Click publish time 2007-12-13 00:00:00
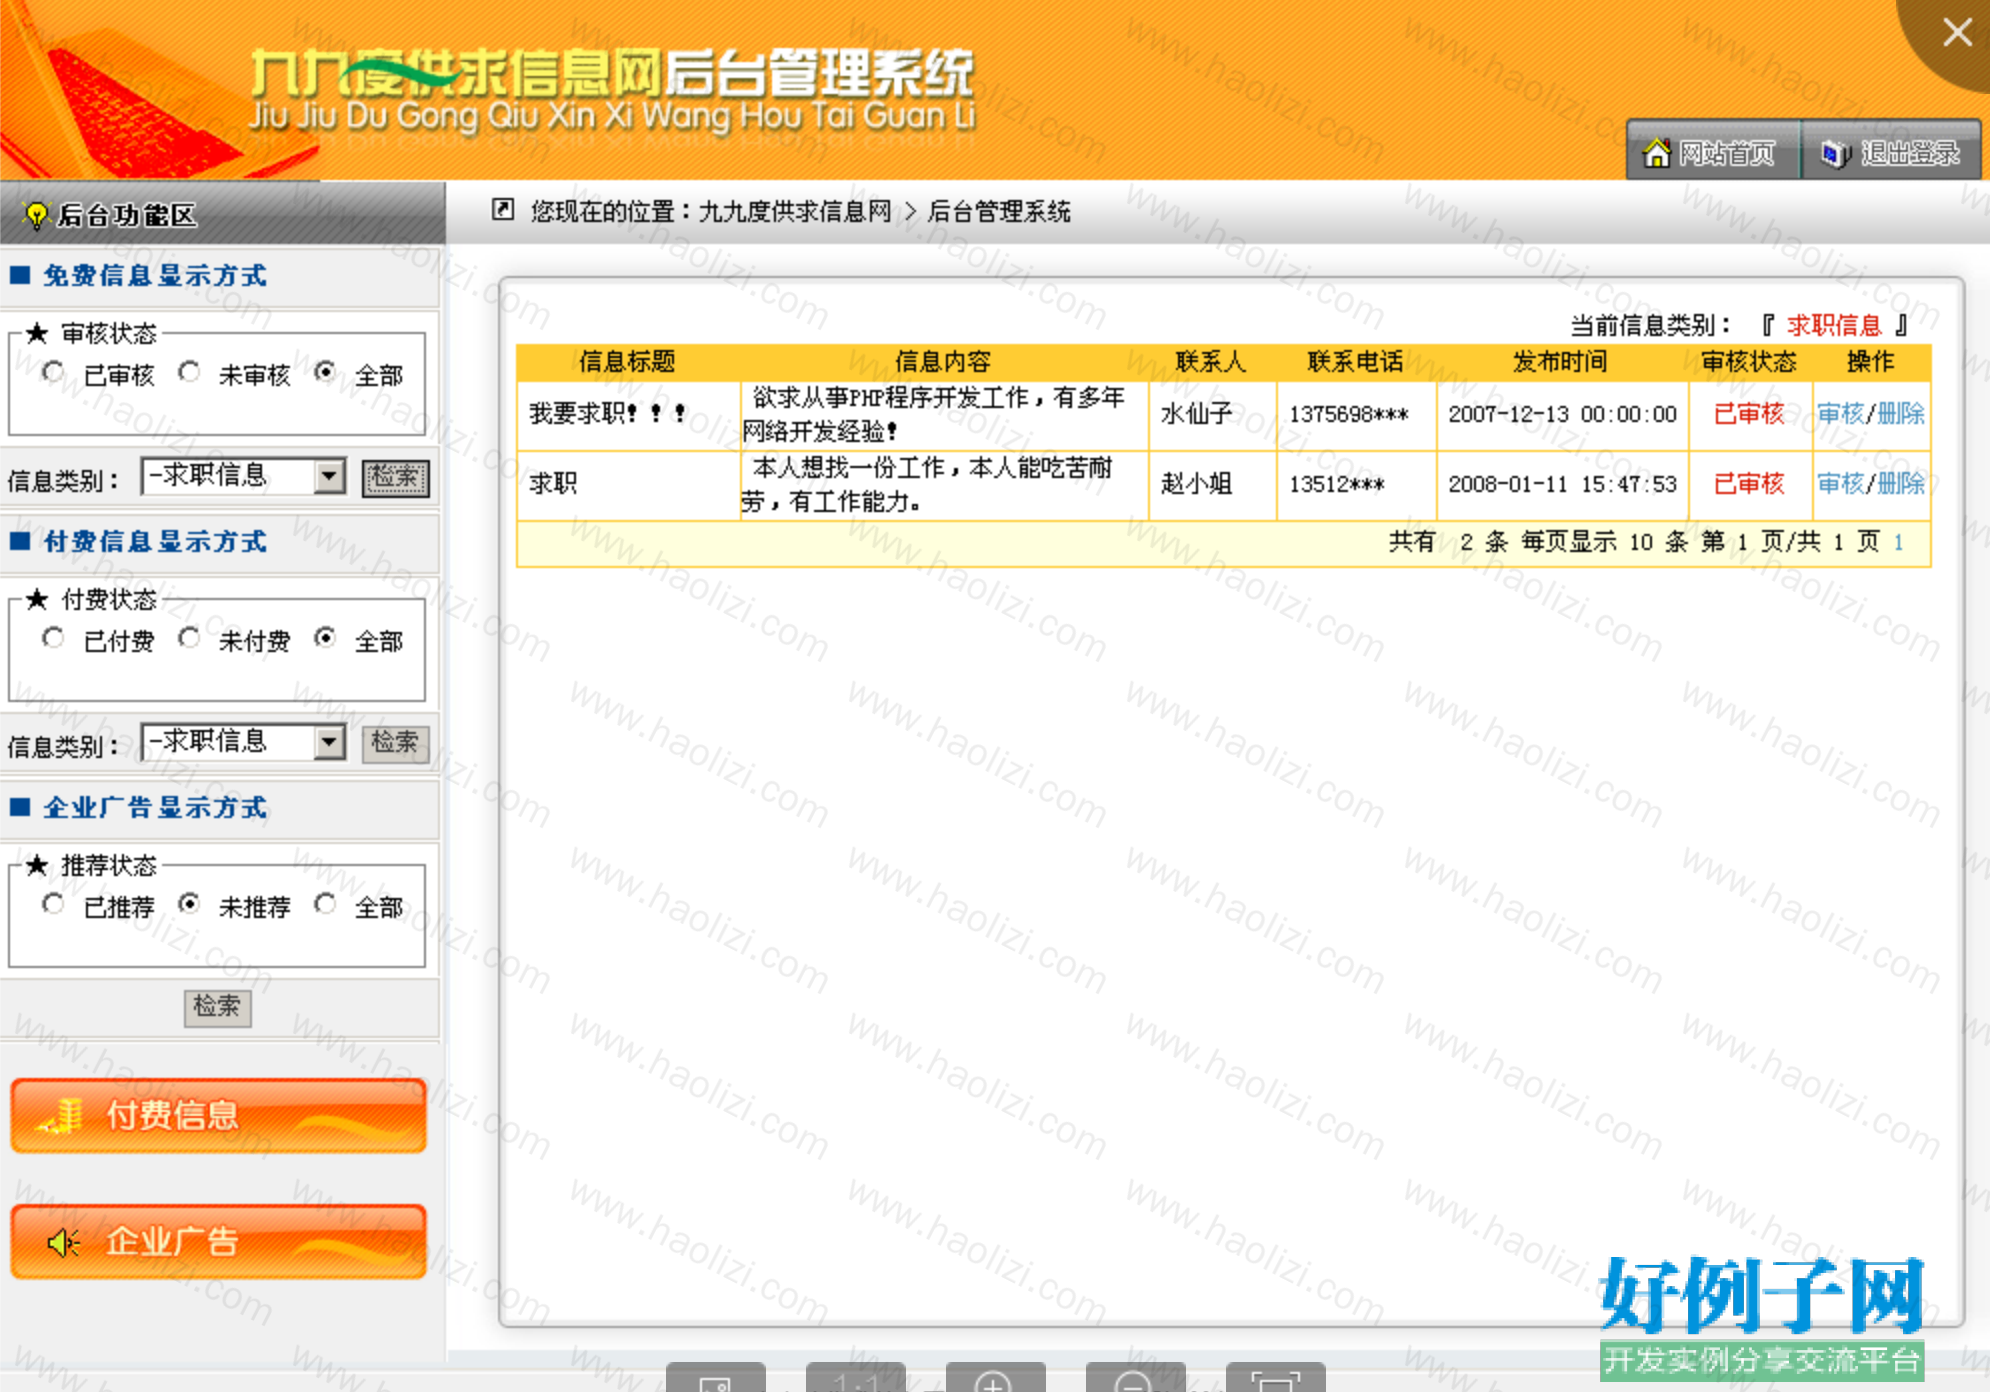The width and height of the screenshot is (1990, 1392). coord(1562,414)
